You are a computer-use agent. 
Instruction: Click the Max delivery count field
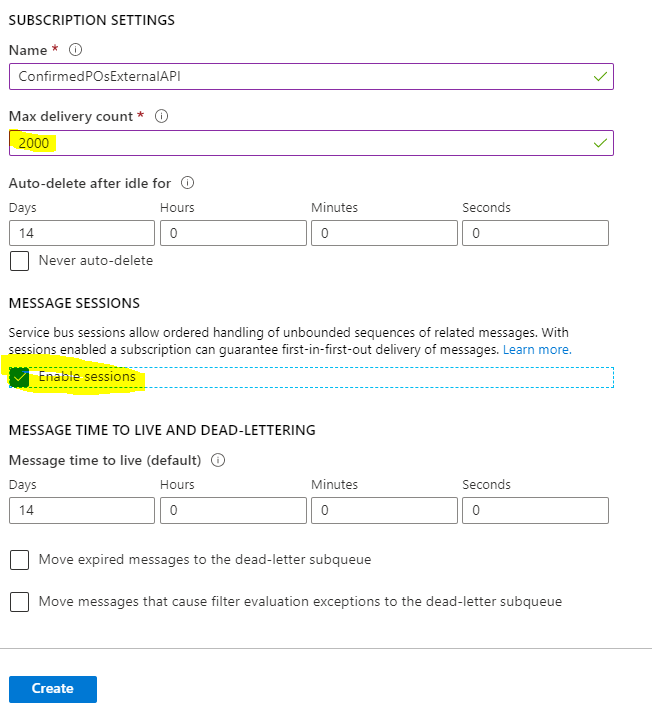click(311, 143)
